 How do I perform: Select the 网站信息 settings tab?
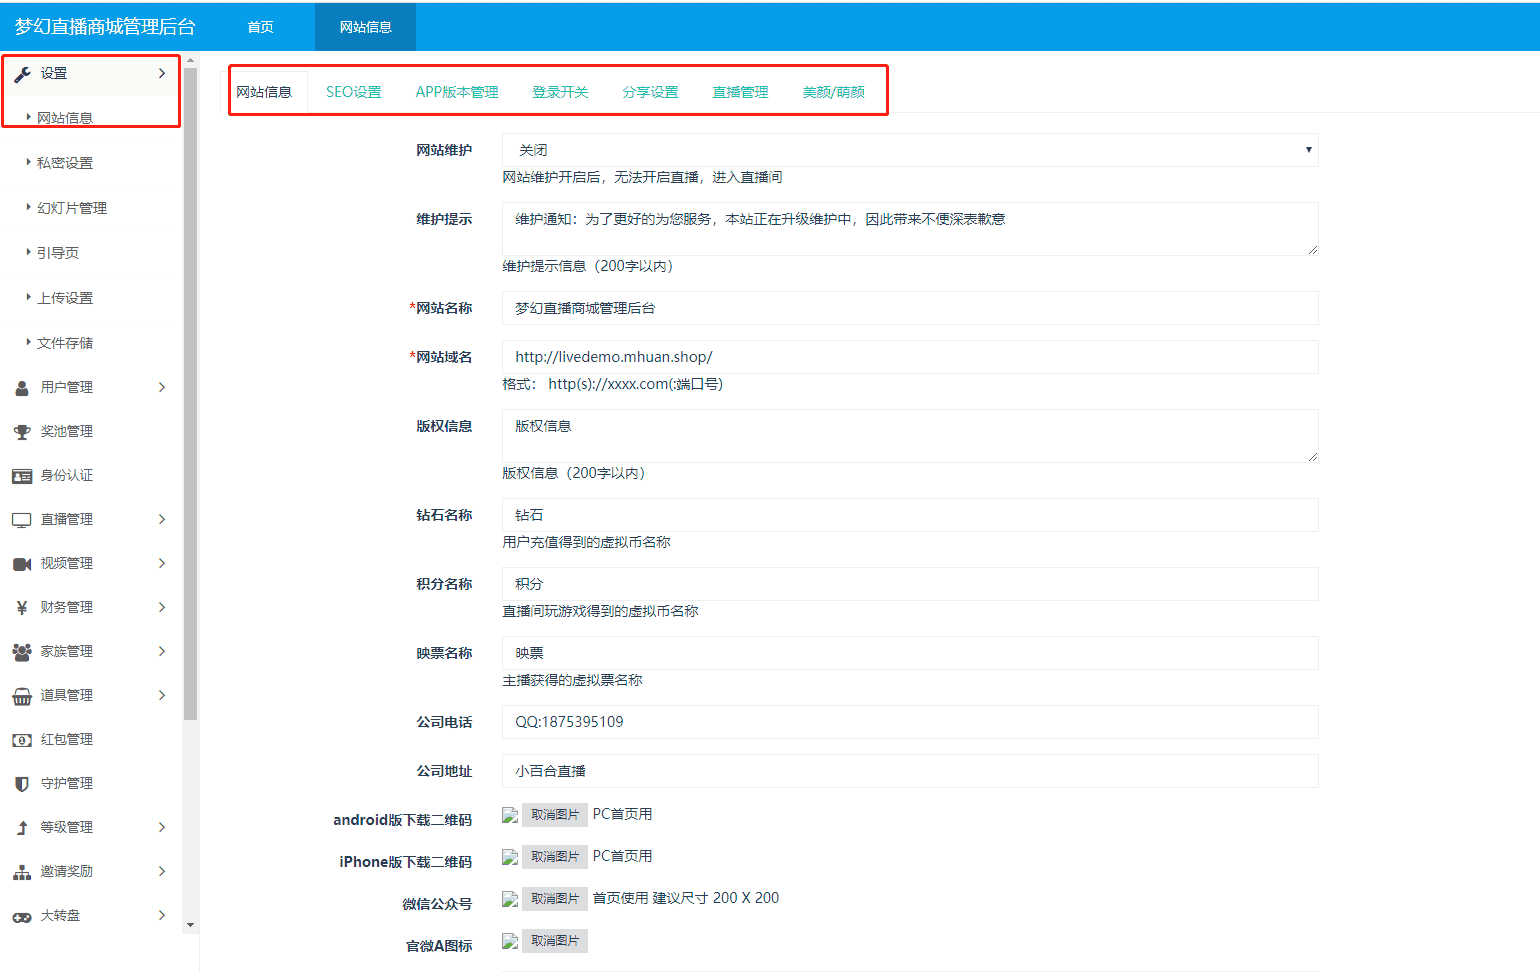pos(264,92)
